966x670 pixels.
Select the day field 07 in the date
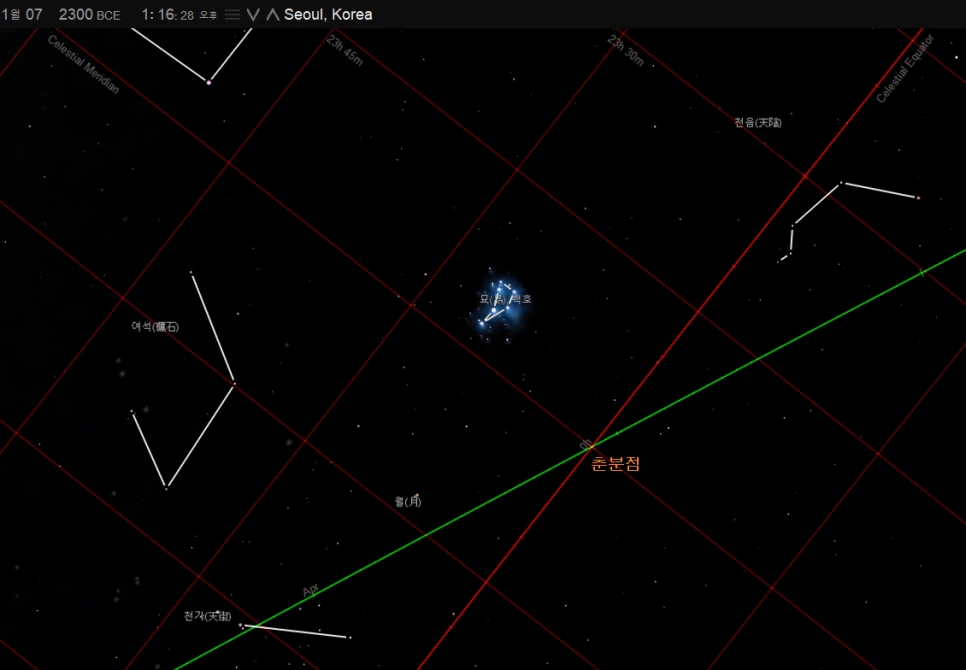click(33, 15)
